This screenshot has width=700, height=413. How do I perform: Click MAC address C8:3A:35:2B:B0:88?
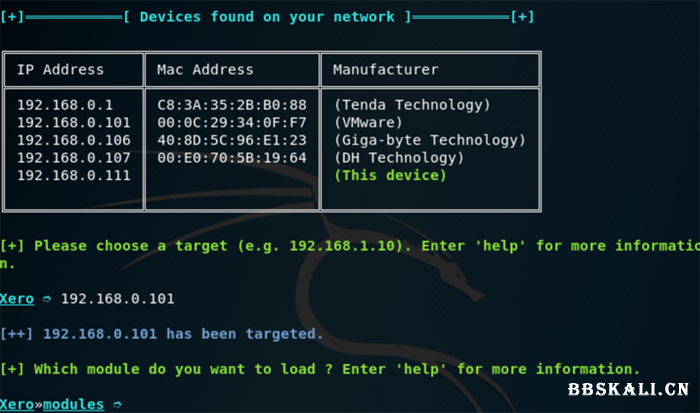click(x=232, y=105)
